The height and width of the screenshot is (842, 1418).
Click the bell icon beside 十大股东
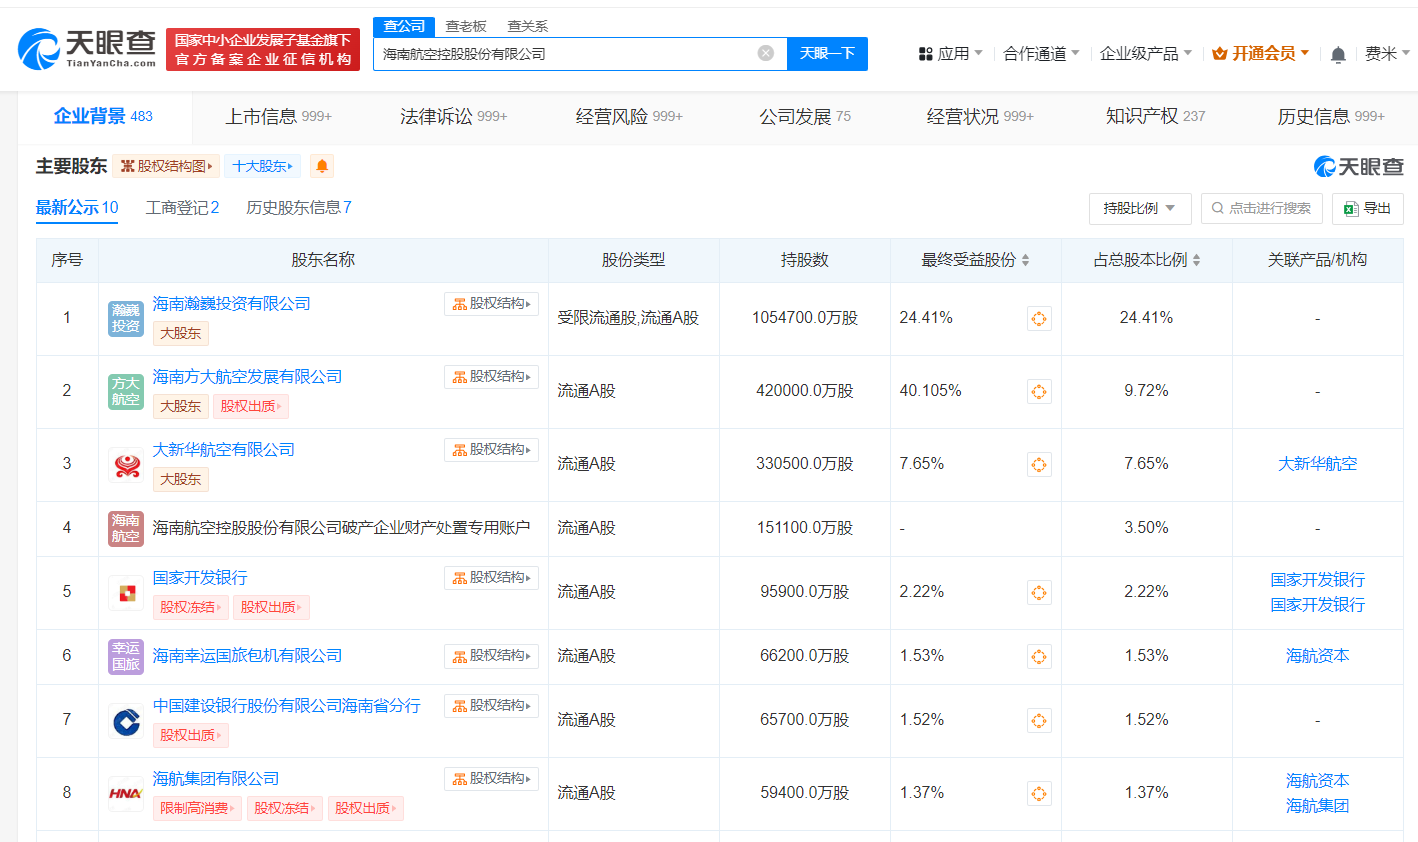point(320,166)
